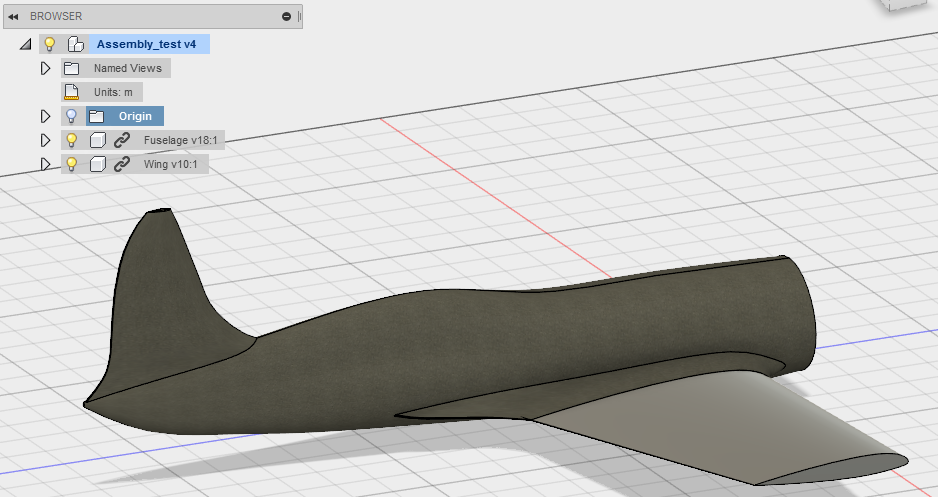Expand the Named Views folder

pyautogui.click(x=45, y=68)
